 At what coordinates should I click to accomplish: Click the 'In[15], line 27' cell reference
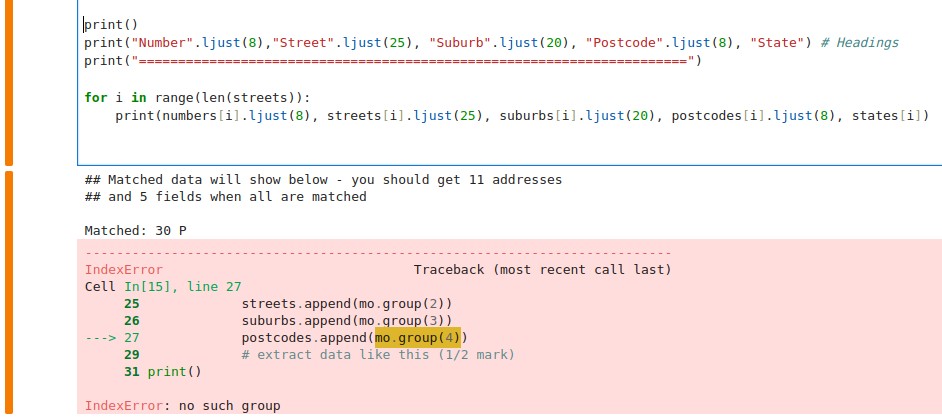tap(183, 287)
